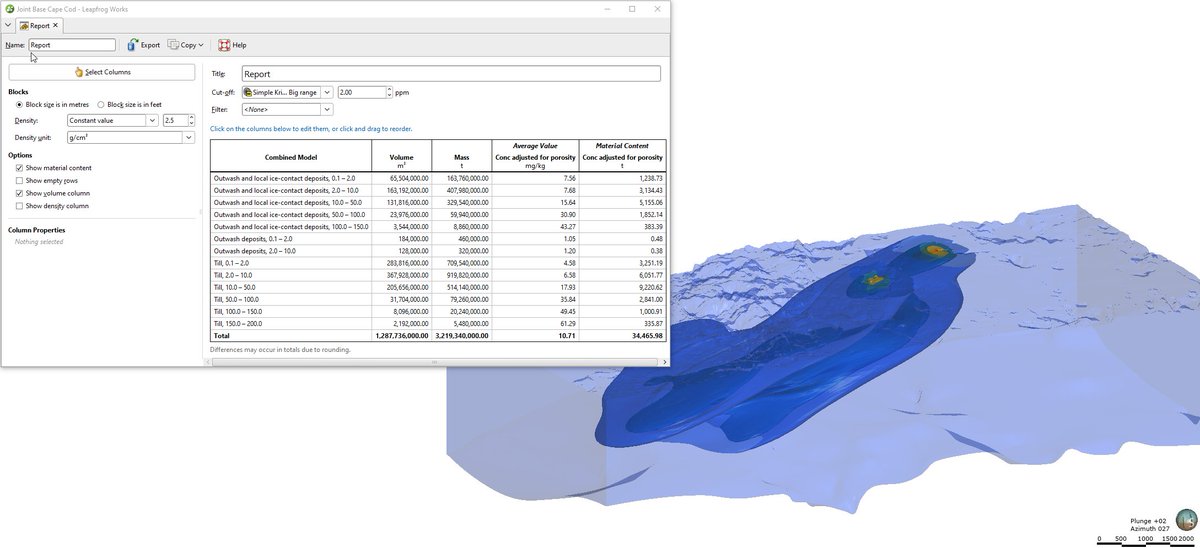The image size is (1200, 548).
Task: Click the Total row label
Action: point(221,336)
